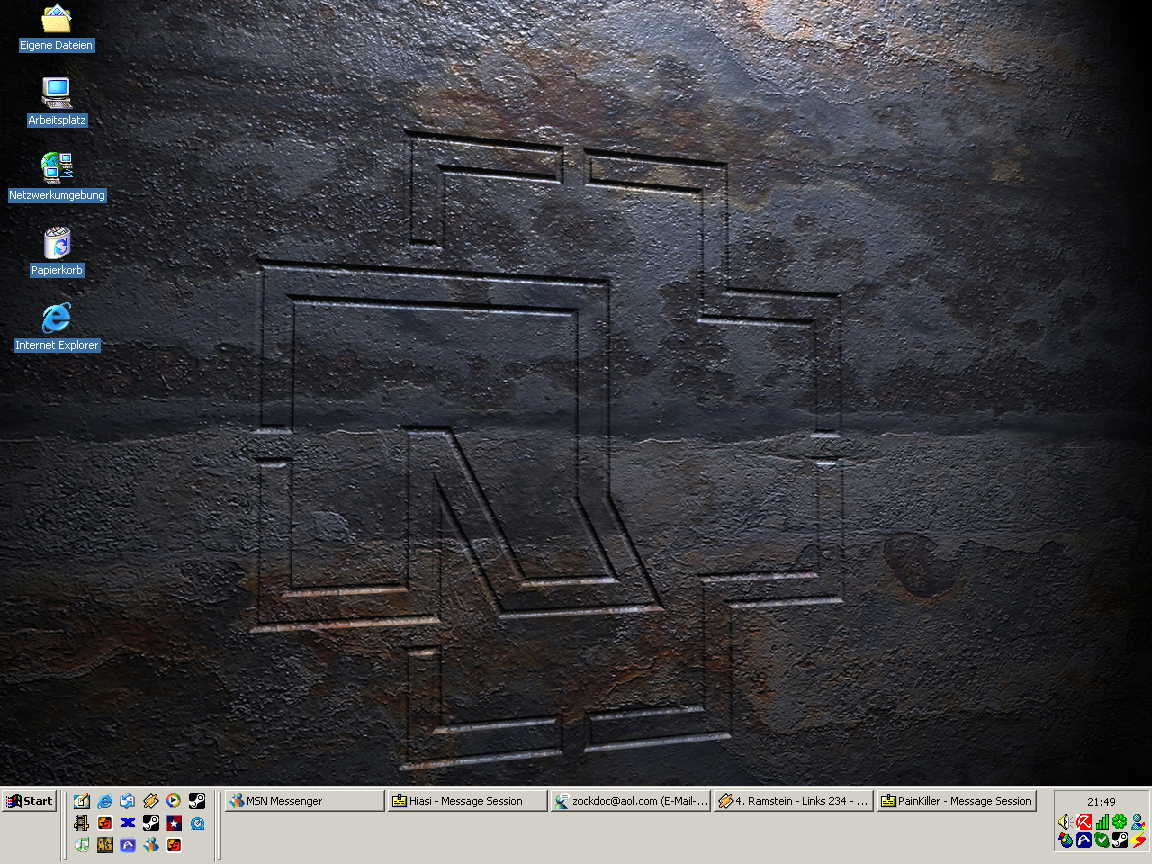Click the AOL icon in system tray
Viewport: 1152px width, 864px height.
(1084, 840)
